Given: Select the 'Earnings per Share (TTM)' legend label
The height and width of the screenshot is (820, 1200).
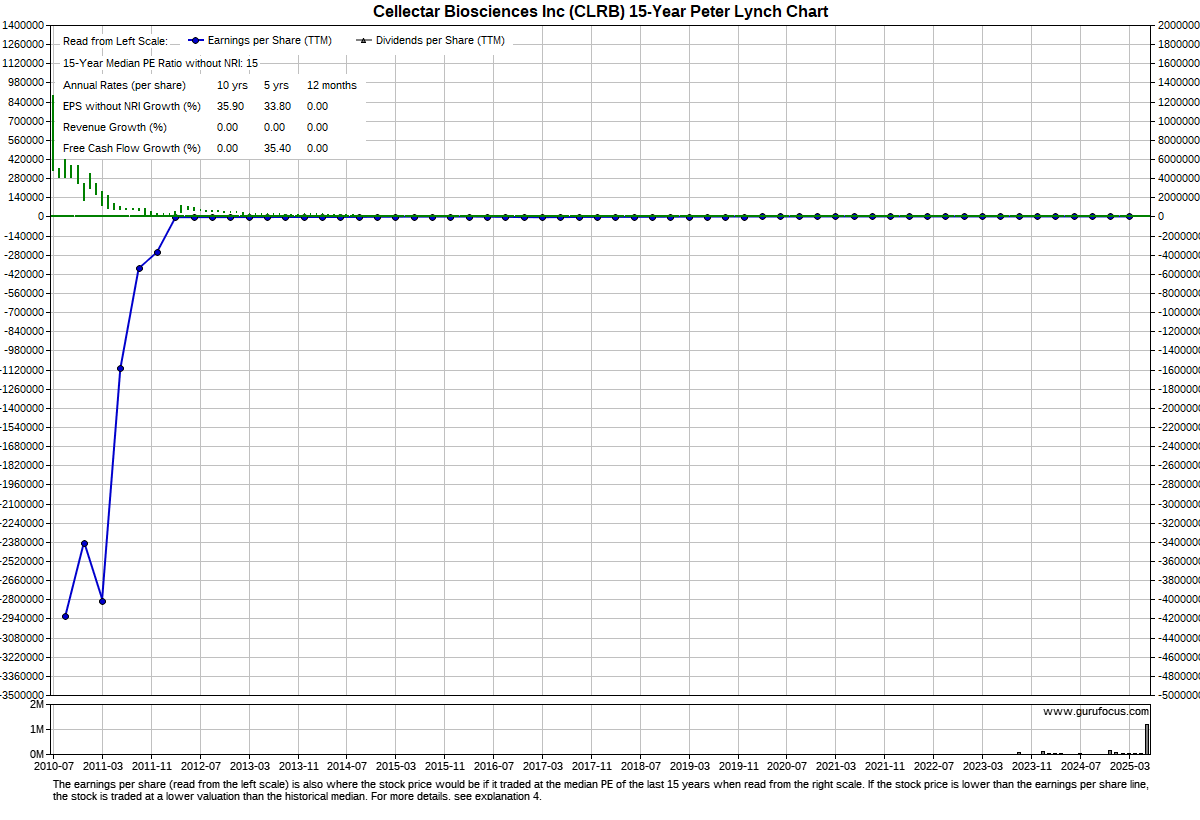Looking at the screenshot, I should [x=272, y=41].
